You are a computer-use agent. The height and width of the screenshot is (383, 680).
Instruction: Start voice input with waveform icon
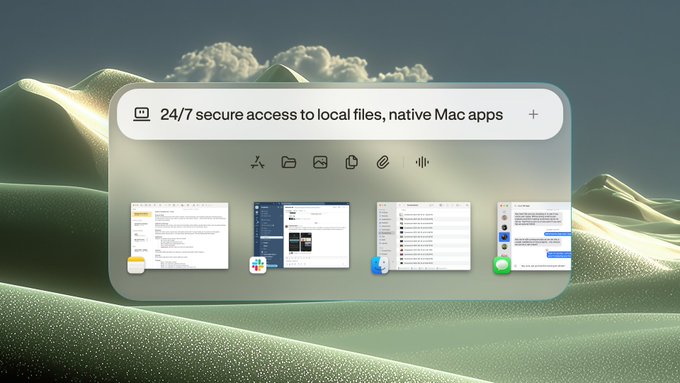pos(422,162)
